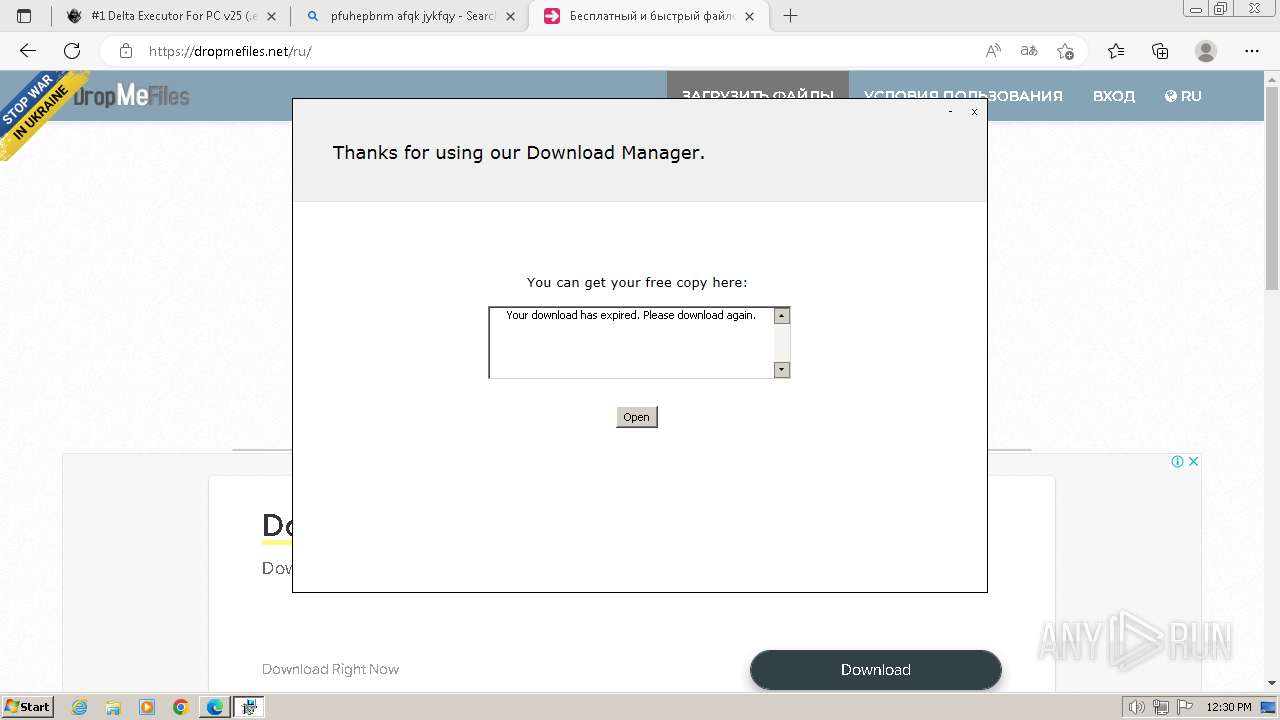
Task: Restore down the browser window
Action: point(1221,9)
